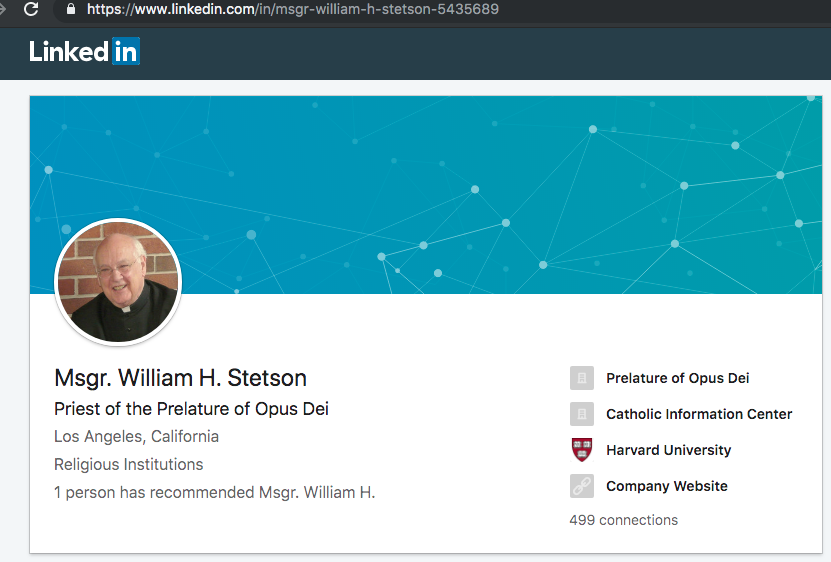This screenshot has width=831, height=562.
Task: Open the Harvard University link
Action: point(668,450)
